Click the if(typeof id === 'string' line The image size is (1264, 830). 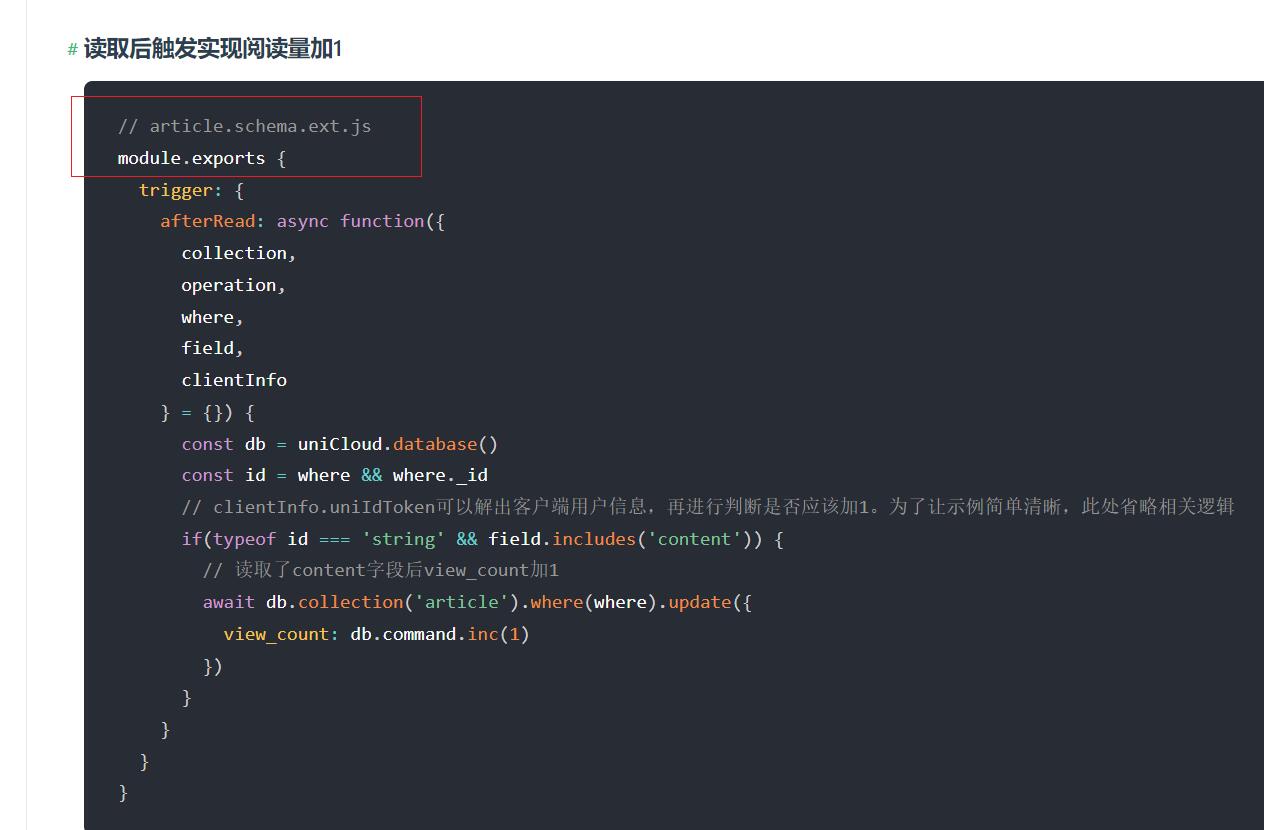click(x=482, y=539)
